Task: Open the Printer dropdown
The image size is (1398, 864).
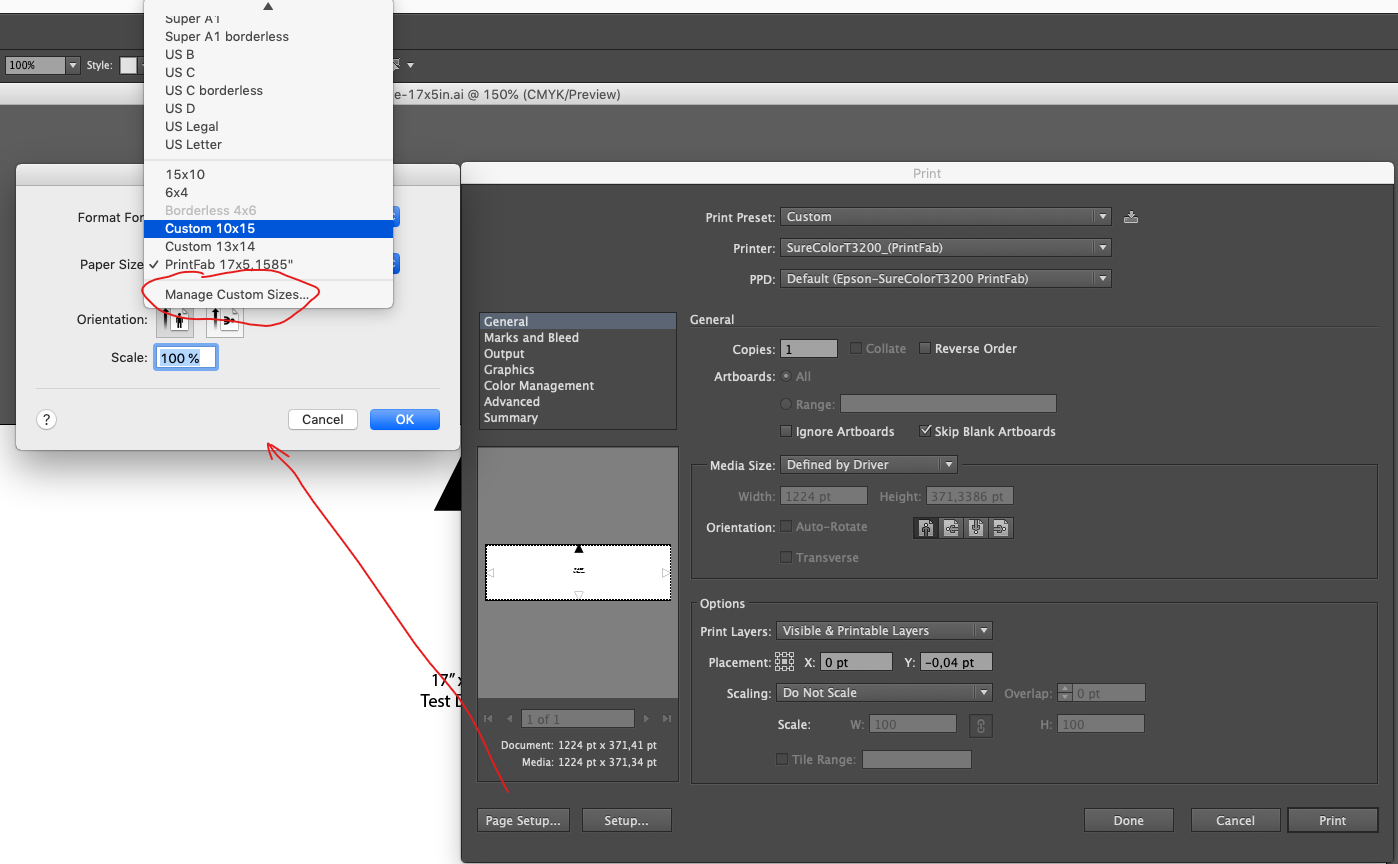Action: [x=945, y=248]
